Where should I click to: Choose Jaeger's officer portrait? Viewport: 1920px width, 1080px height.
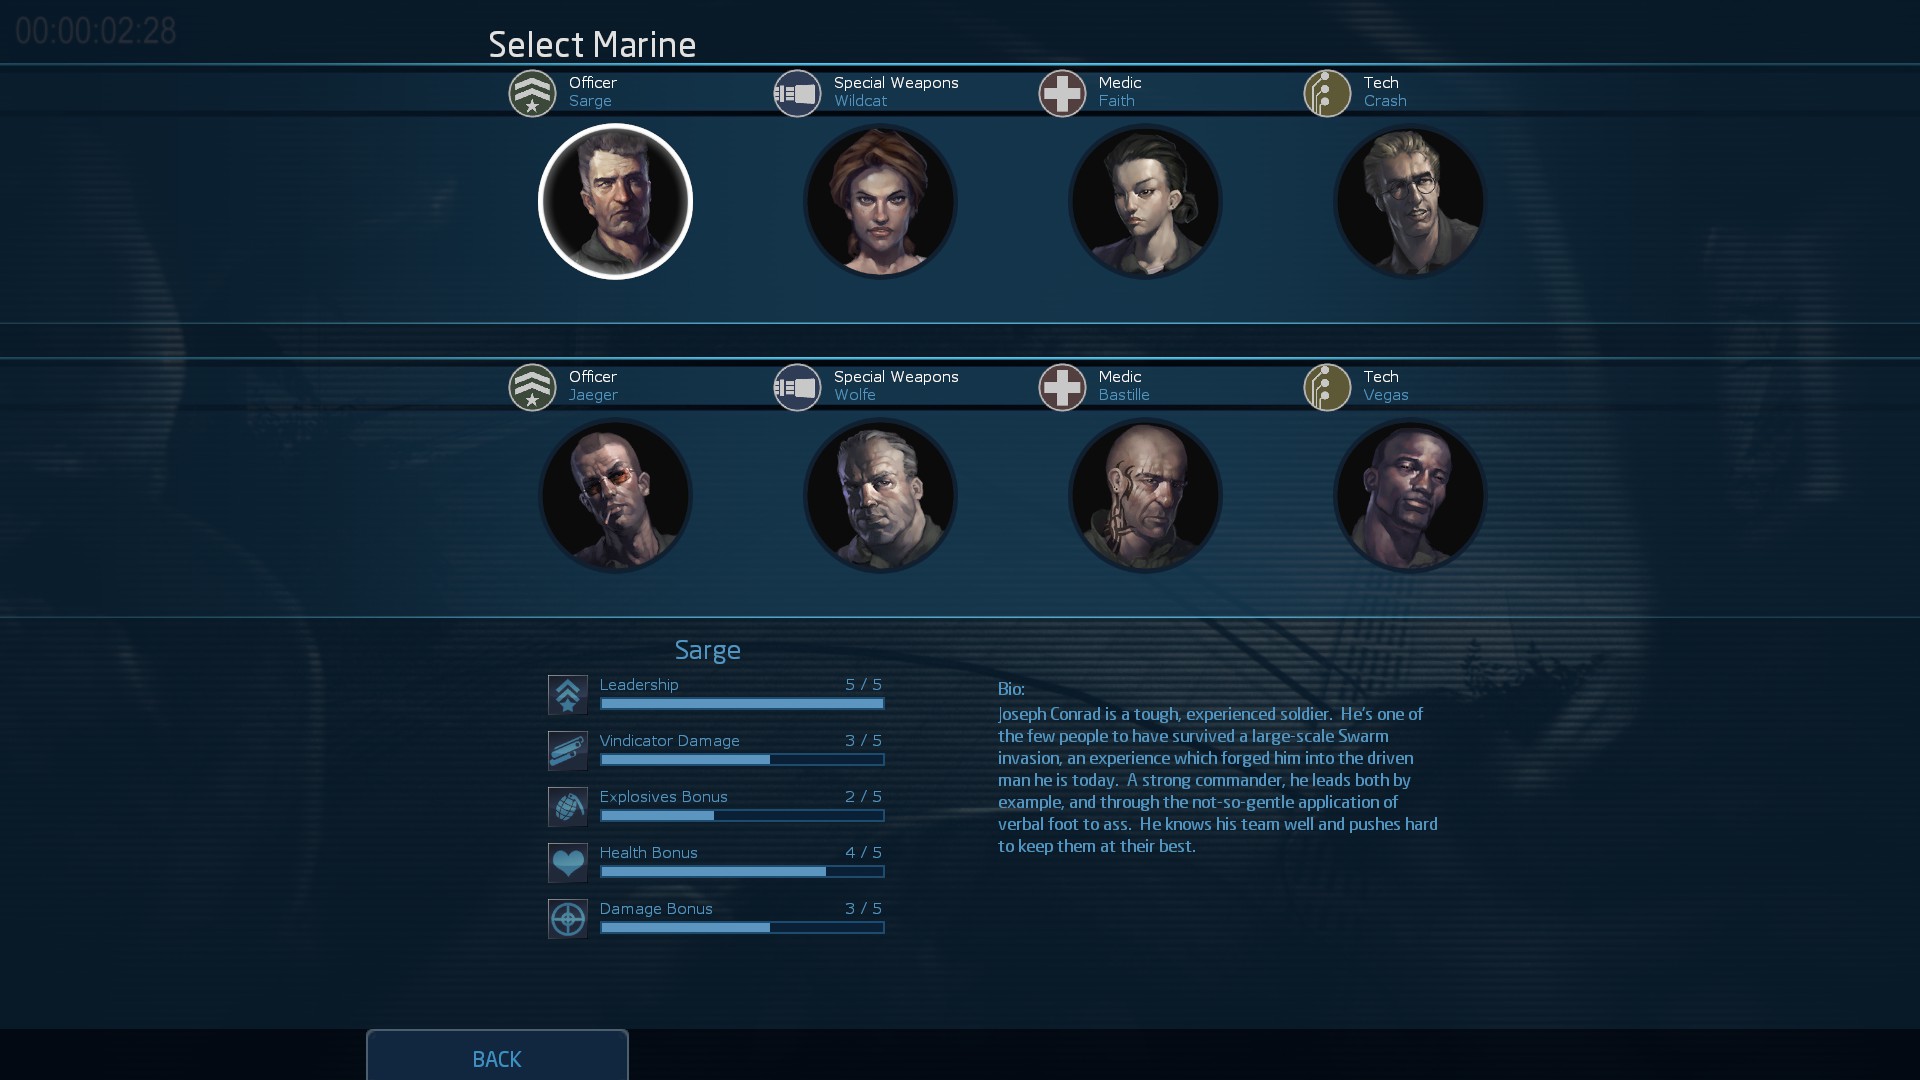[615, 495]
